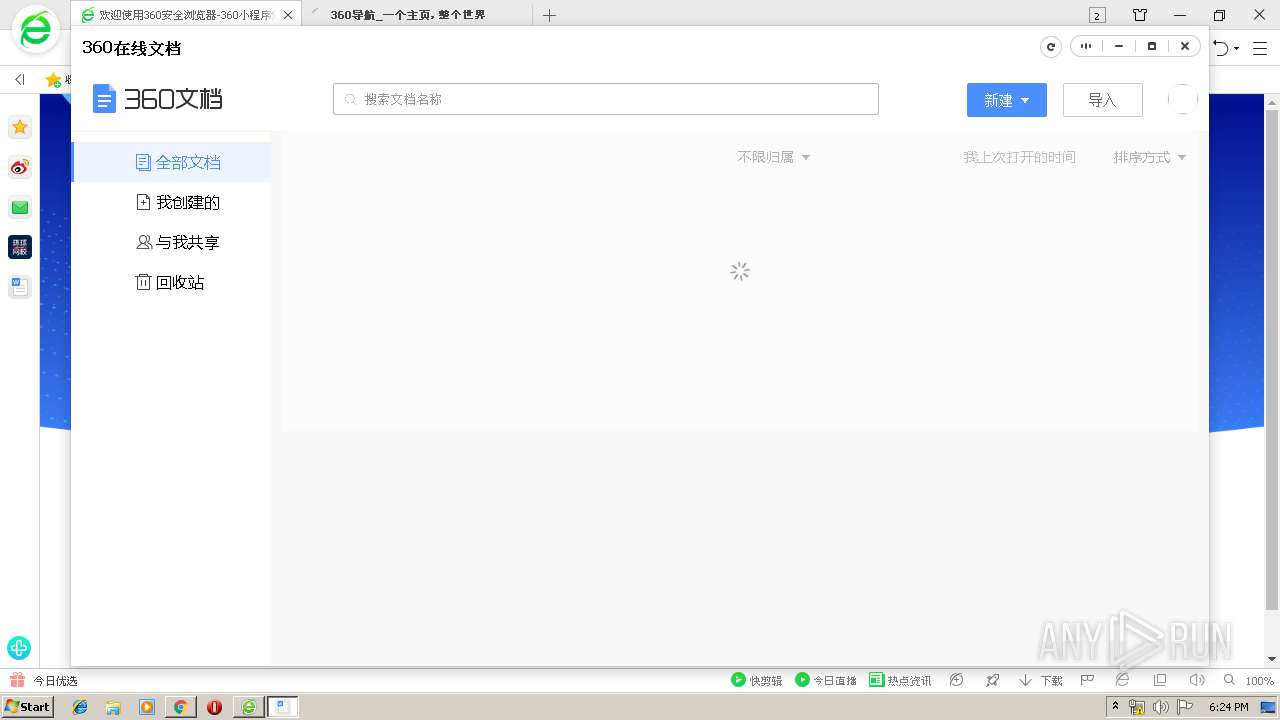The height and width of the screenshot is (720, 1280).
Task: Click the accelerator icon in status bar
Action: pyautogui.click(x=957, y=680)
